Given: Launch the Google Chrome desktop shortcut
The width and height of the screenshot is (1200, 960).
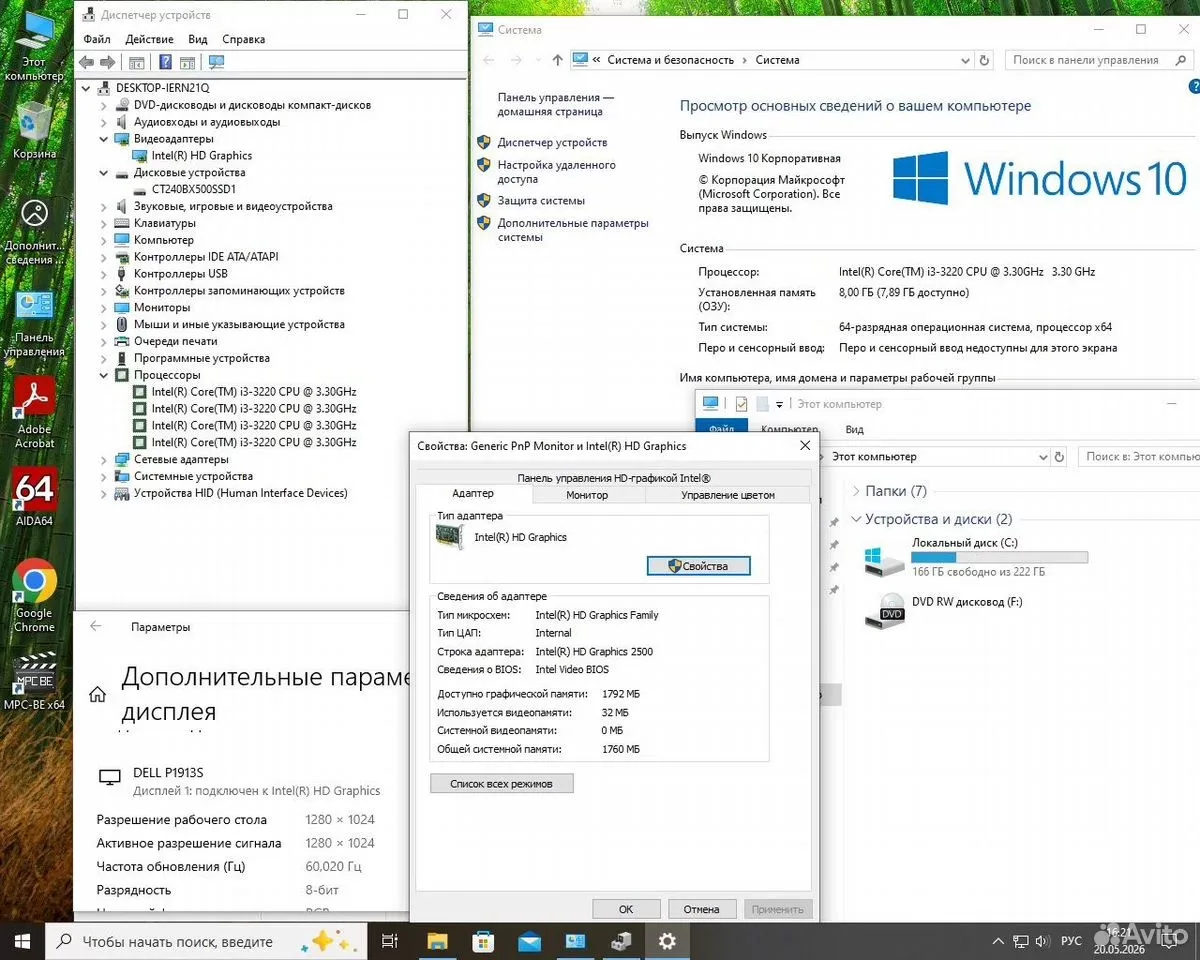Looking at the screenshot, I should (x=35, y=596).
